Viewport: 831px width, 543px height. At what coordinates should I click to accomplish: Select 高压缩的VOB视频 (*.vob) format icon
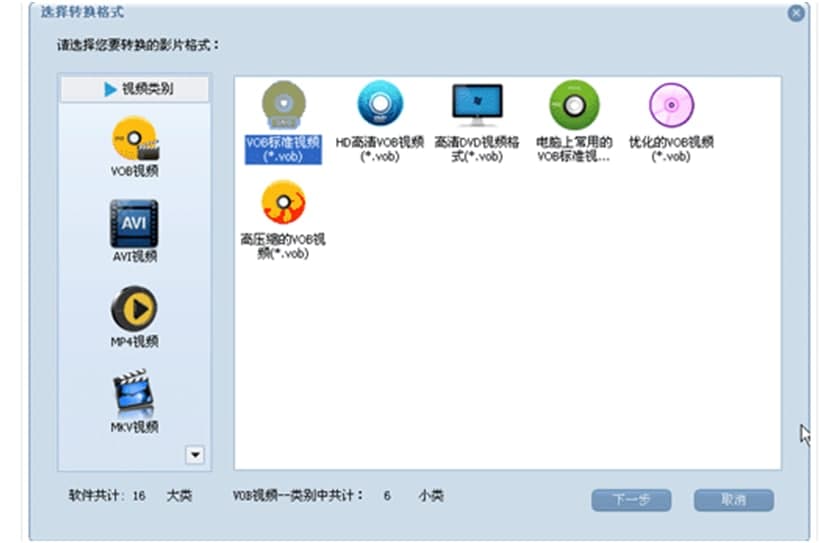point(284,202)
